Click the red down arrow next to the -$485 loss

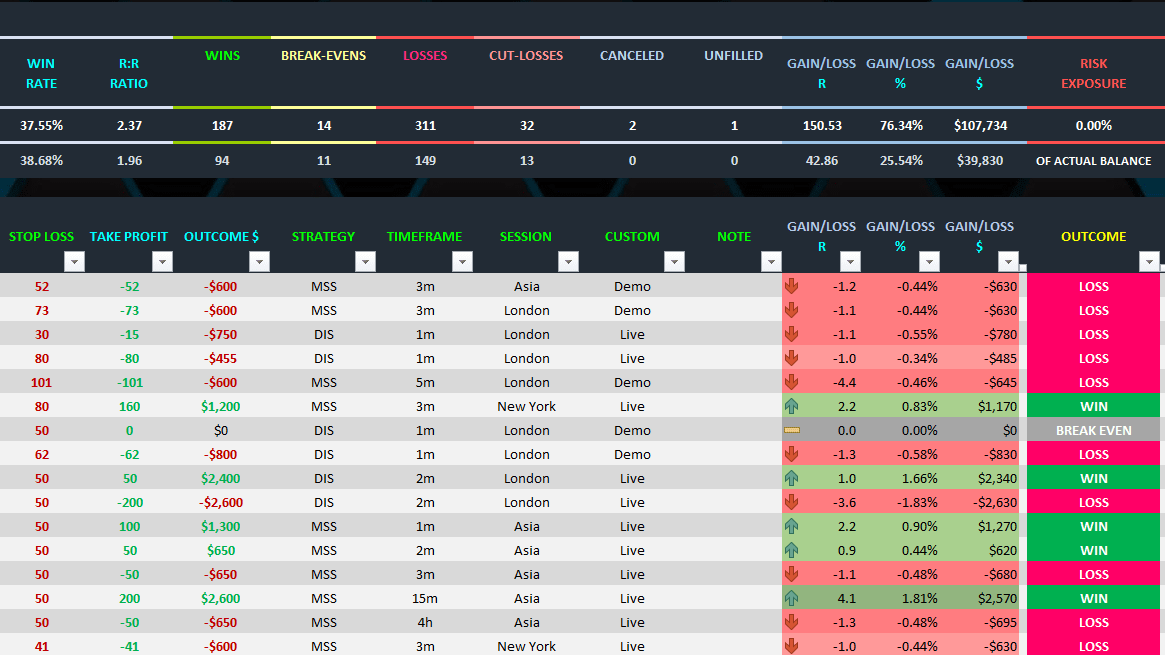tap(791, 358)
